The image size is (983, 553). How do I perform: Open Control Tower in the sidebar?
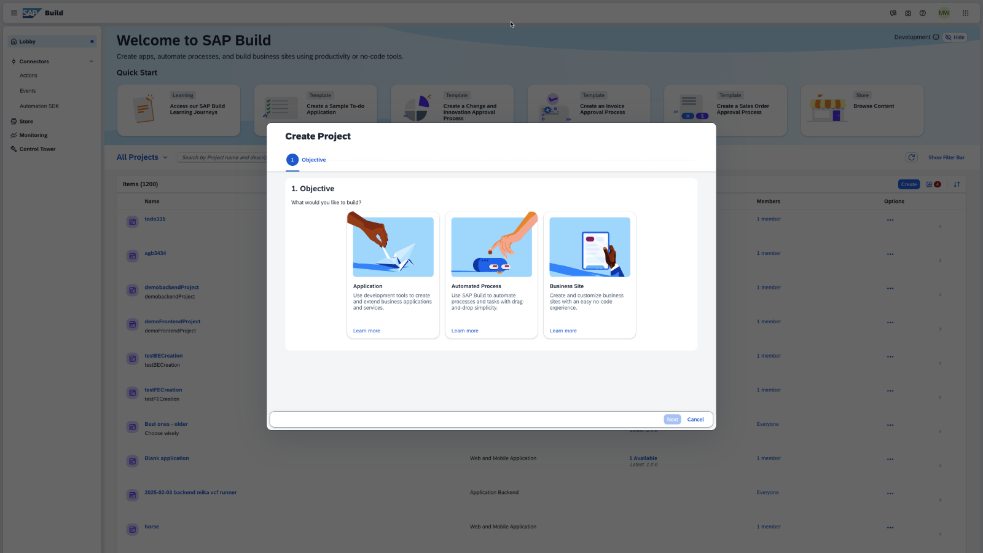(x=37, y=149)
